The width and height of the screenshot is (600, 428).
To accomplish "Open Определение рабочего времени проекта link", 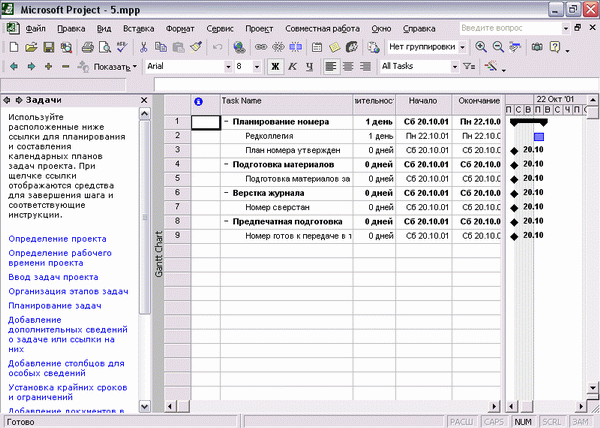I will pos(60,258).
